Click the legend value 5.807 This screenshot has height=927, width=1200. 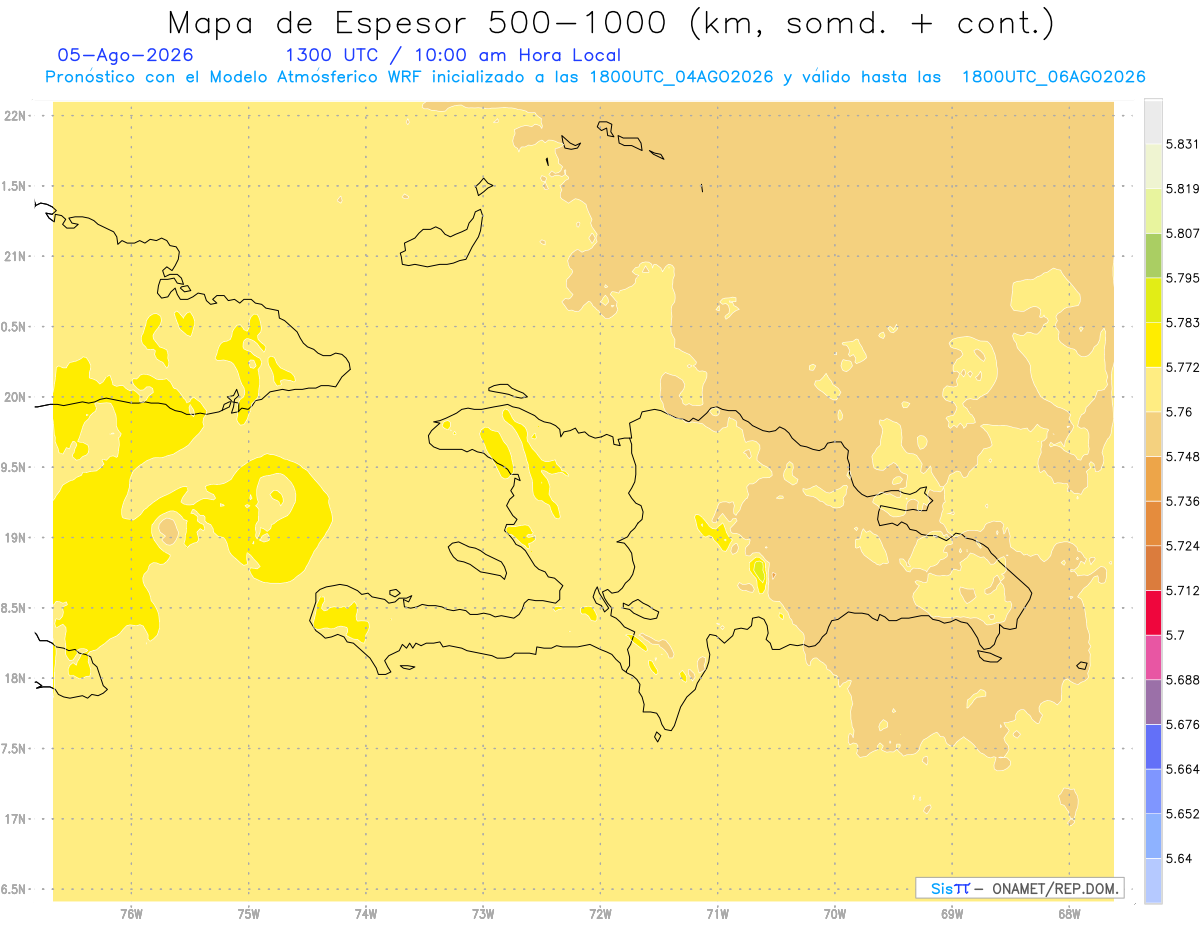coord(1182,233)
